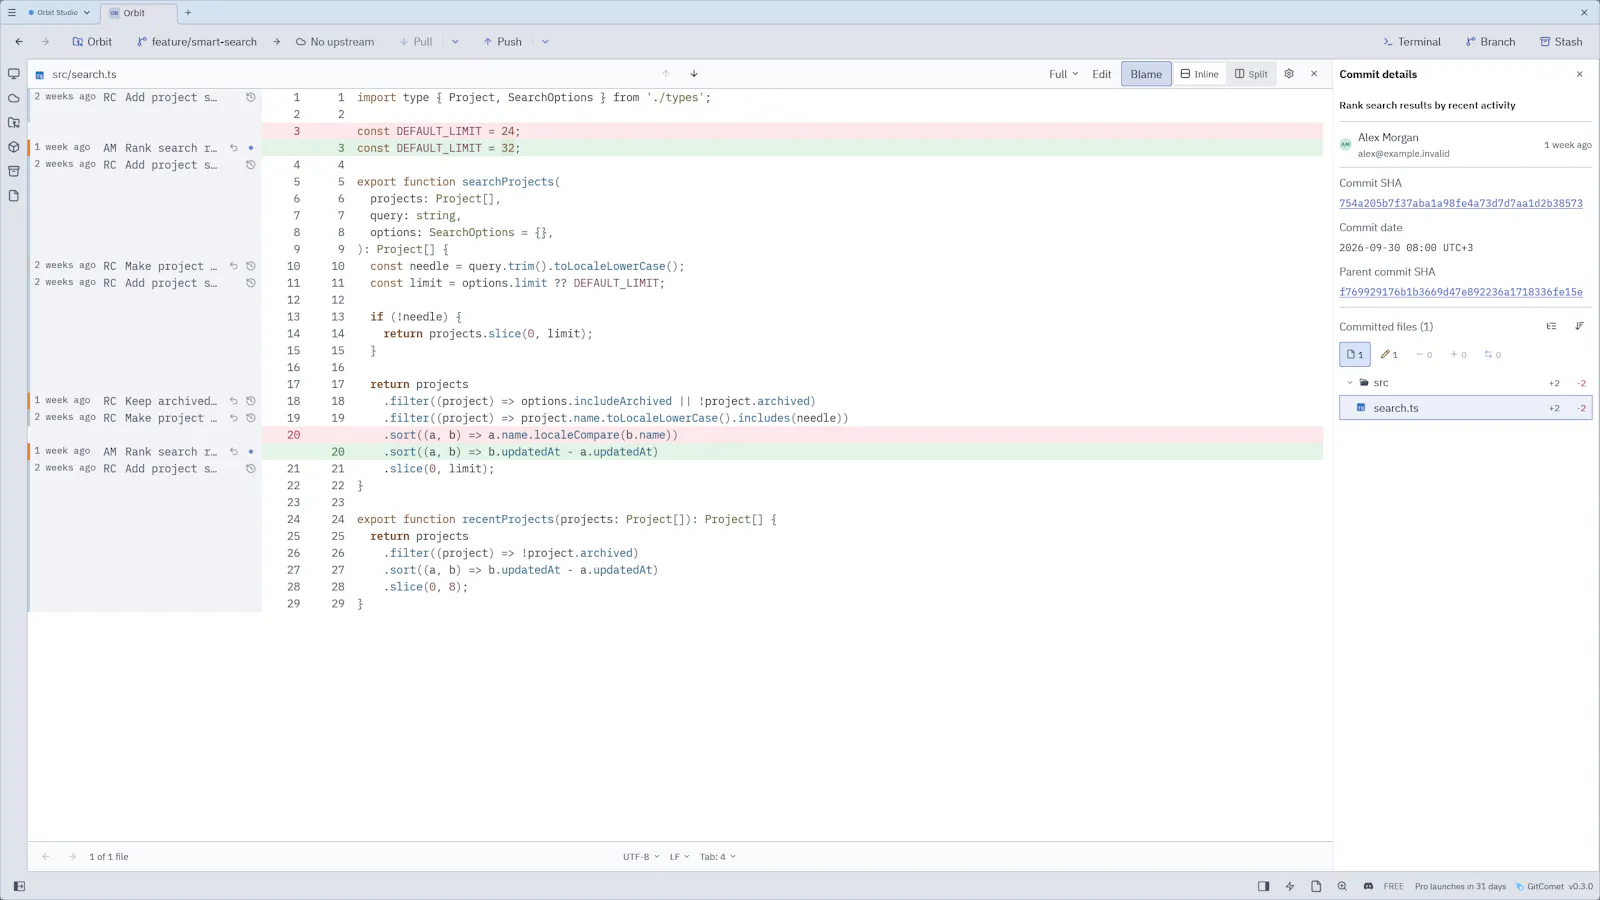Image resolution: width=1600 pixels, height=900 pixels.
Task: Click 'Pro launches in 31 days' notice
Action: (1460, 887)
